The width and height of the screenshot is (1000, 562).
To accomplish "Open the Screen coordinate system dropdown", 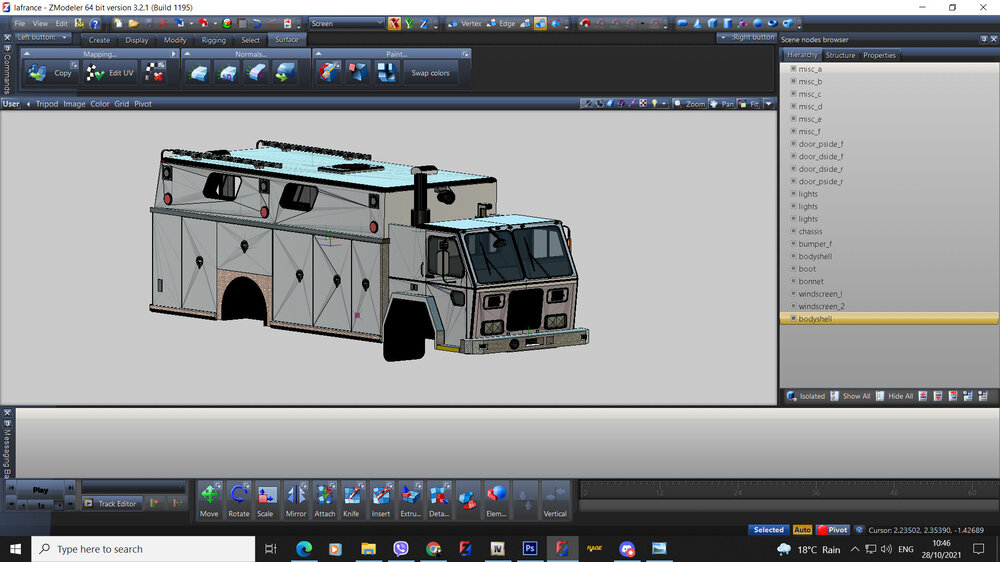I will [x=346, y=23].
